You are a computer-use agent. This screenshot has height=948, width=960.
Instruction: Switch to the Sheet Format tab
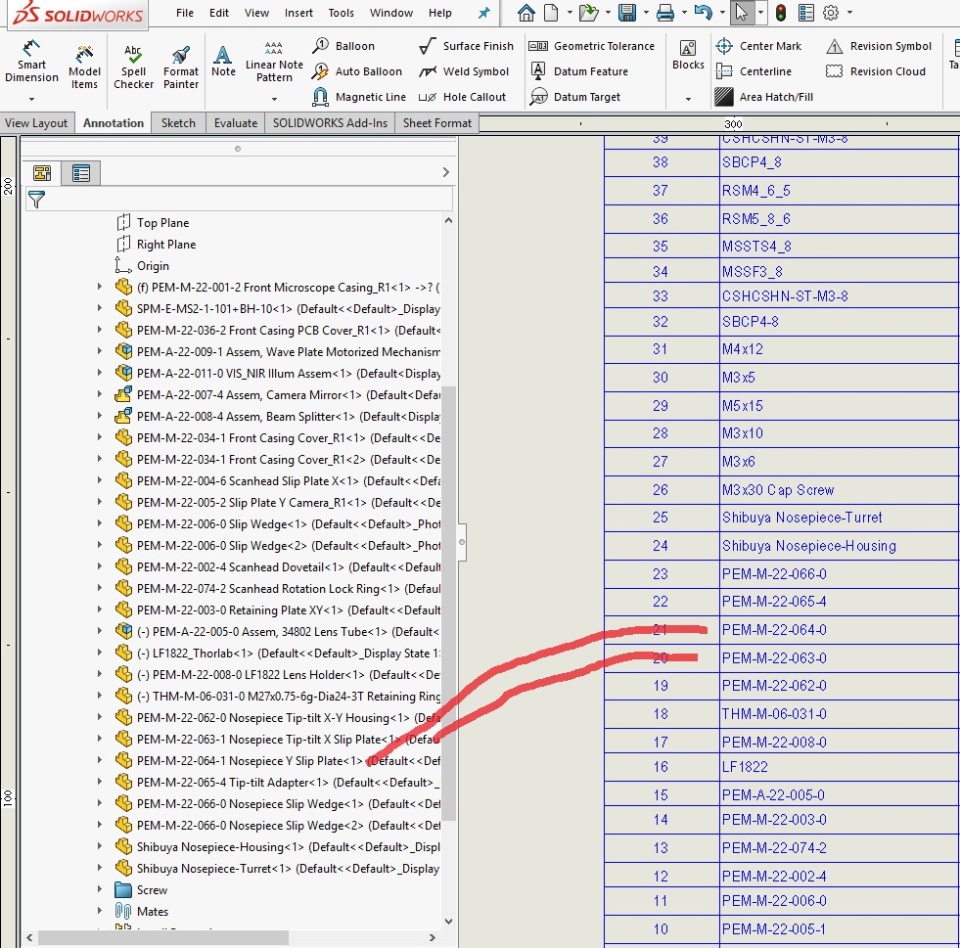click(436, 123)
